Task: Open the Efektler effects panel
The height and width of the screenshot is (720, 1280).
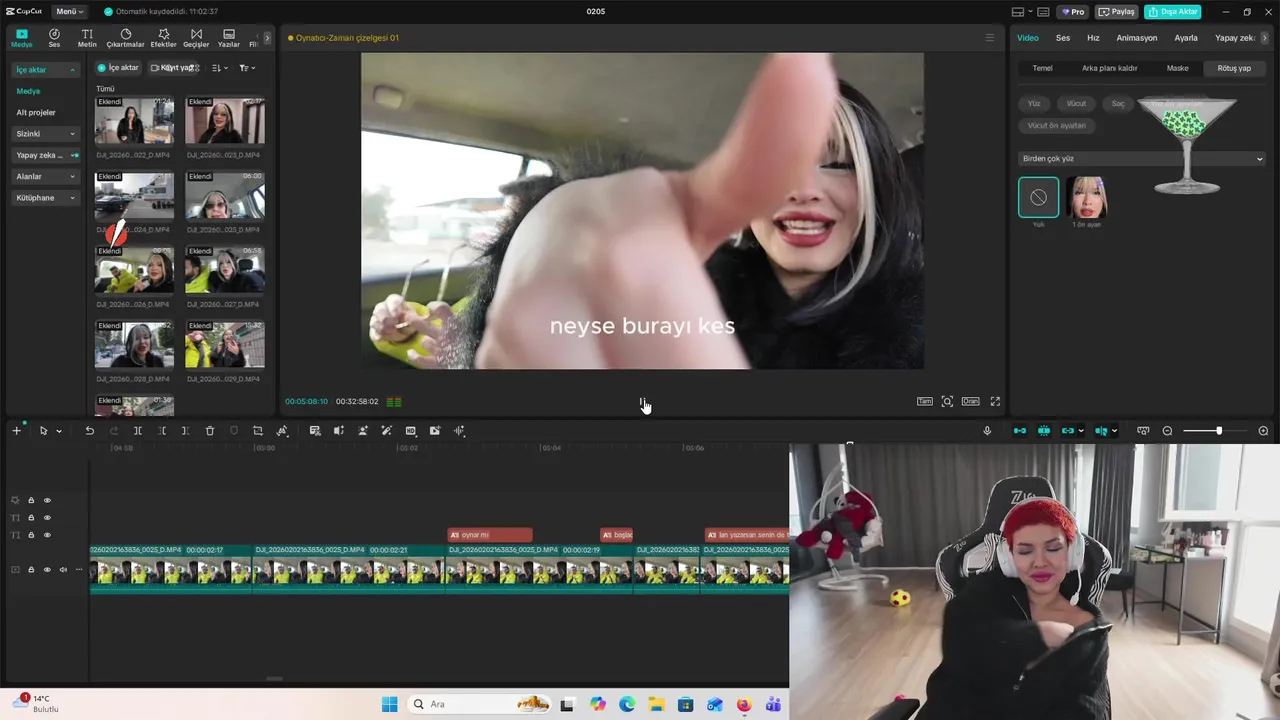Action: [163, 38]
